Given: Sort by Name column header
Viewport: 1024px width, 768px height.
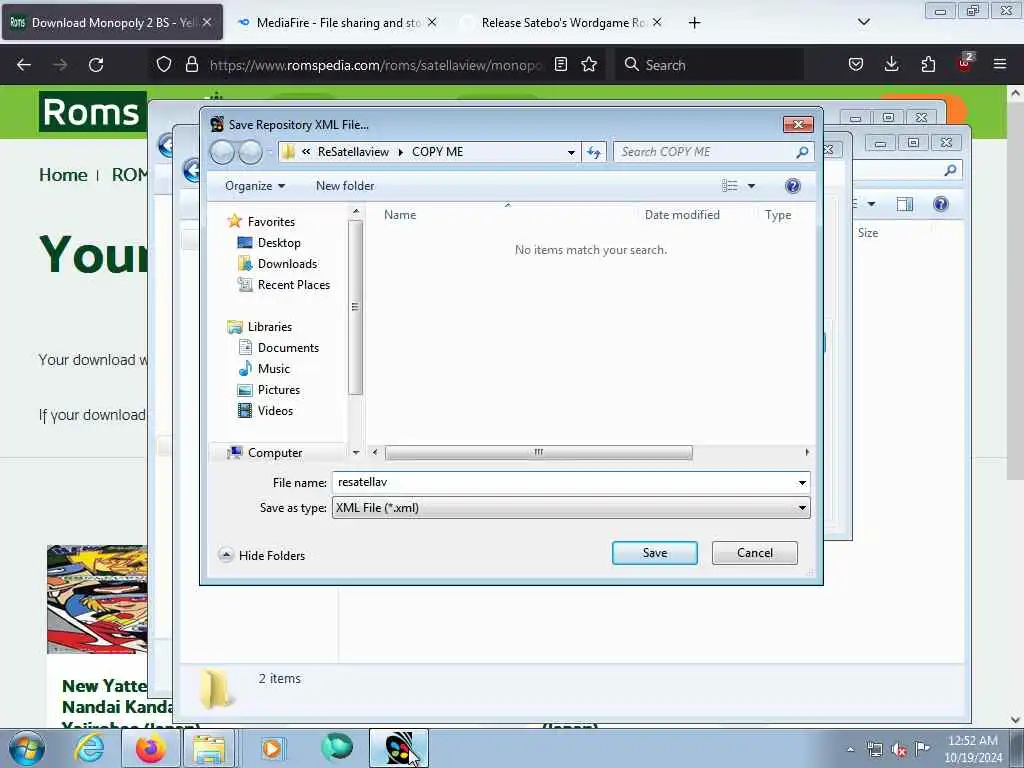Looking at the screenshot, I should click(x=400, y=214).
